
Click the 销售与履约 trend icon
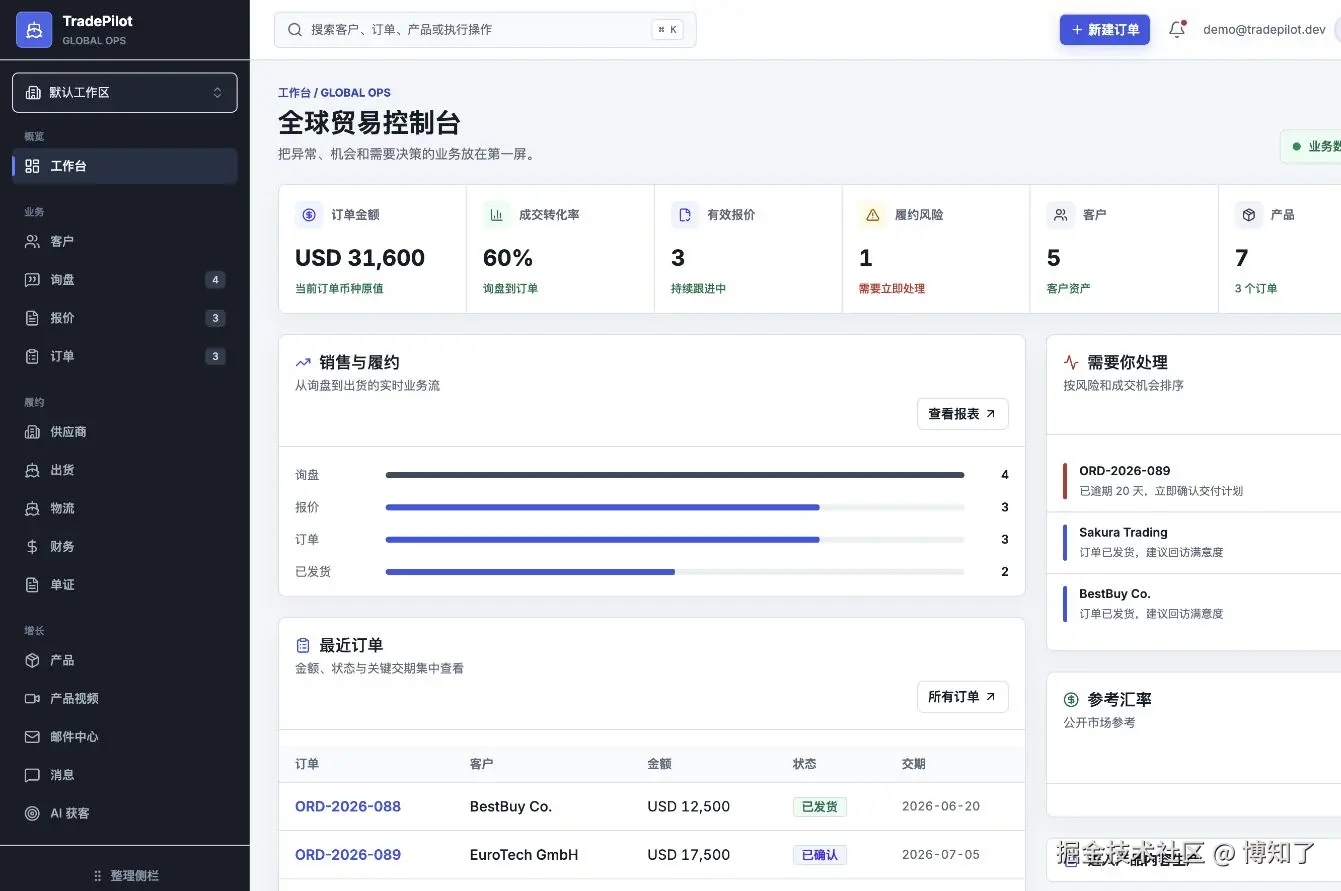pyautogui.click(x=303, y=362)
